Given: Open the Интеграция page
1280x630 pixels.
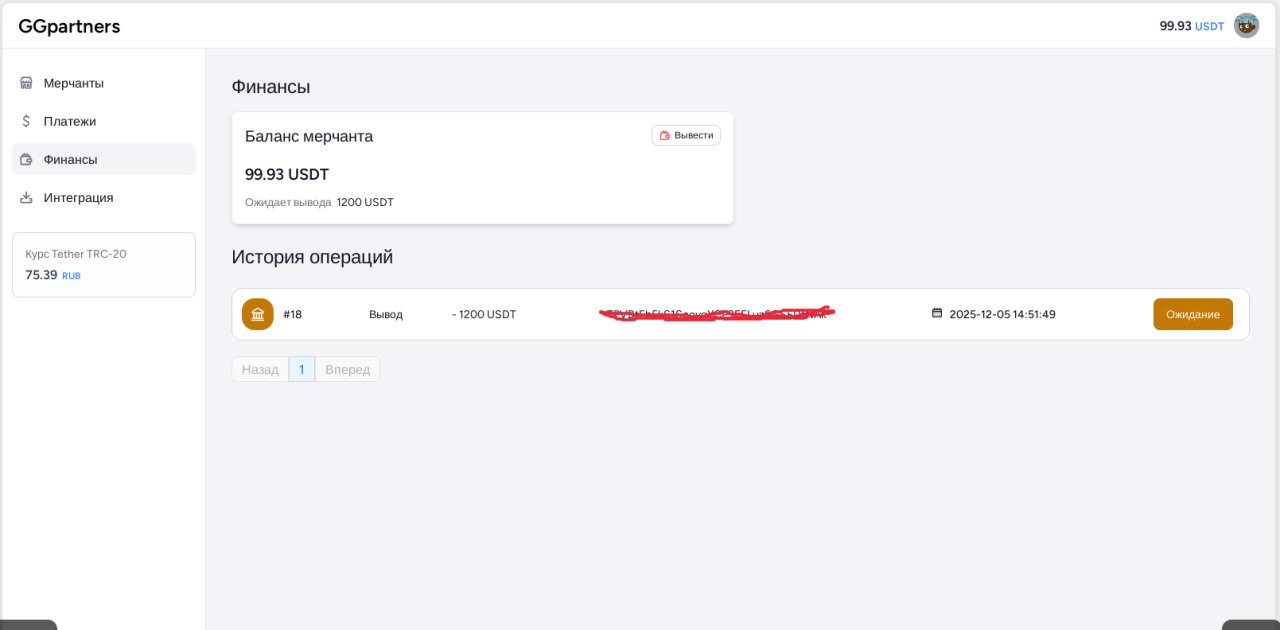Looking at the screenshot, I should point(78,197).
